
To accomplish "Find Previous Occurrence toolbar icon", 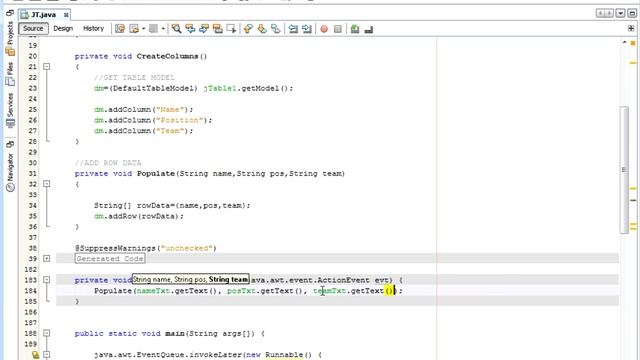I will tap(190, 29).
